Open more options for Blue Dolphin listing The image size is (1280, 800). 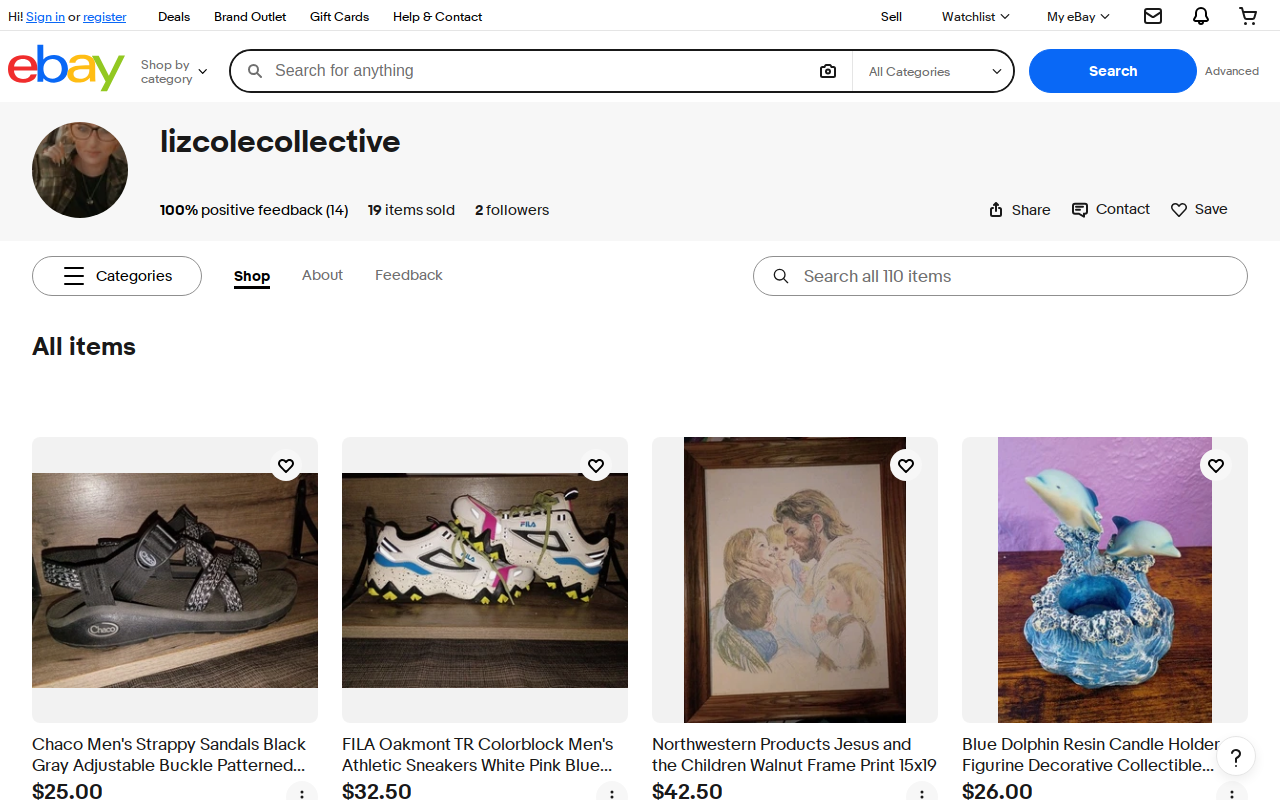[1232, 793]
